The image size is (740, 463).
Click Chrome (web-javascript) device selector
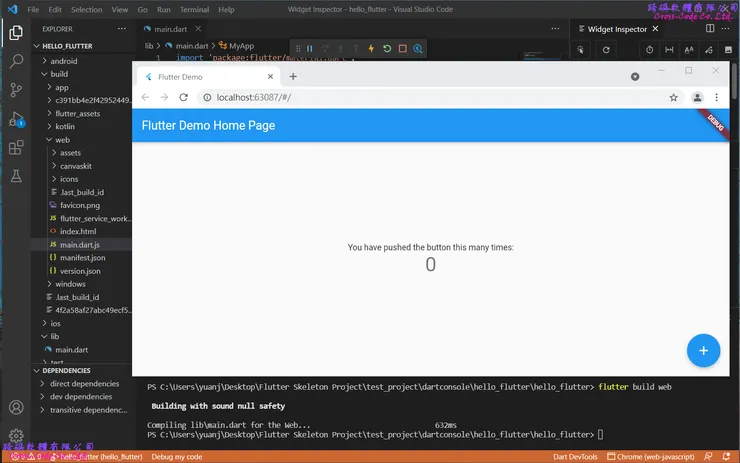[650, 456]
